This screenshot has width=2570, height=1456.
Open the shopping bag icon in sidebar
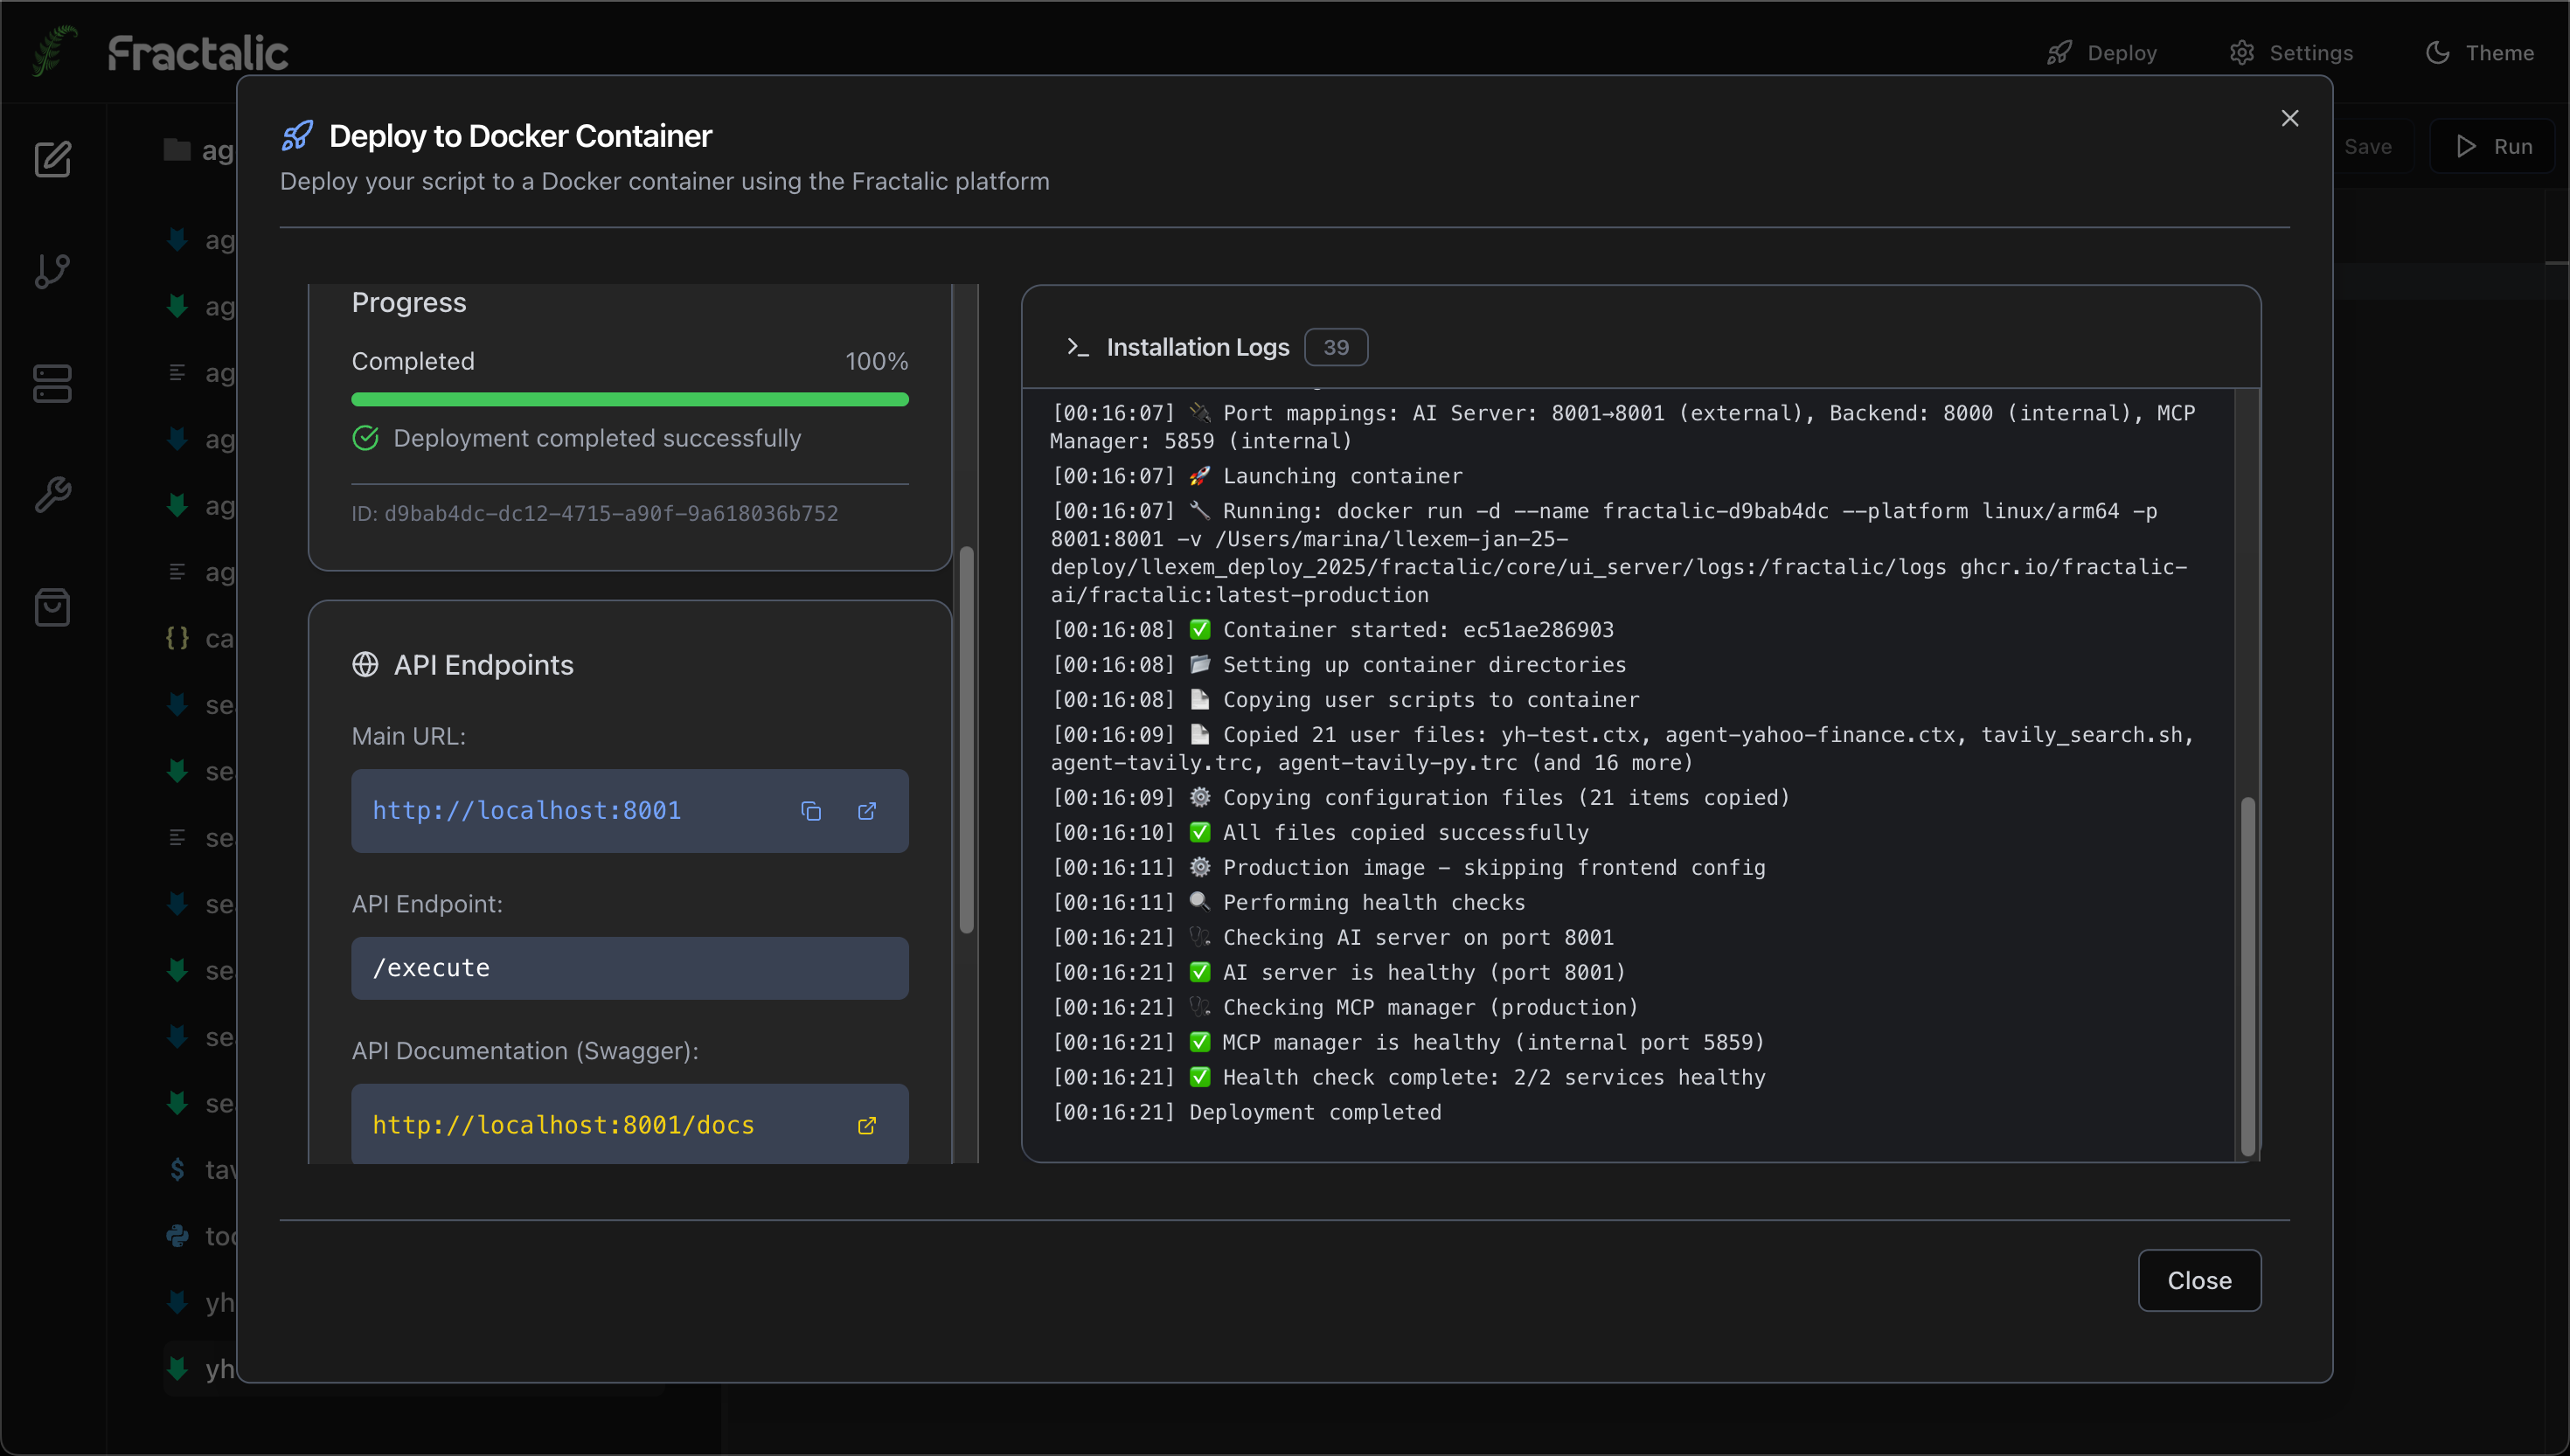click(x=53, y=607)
